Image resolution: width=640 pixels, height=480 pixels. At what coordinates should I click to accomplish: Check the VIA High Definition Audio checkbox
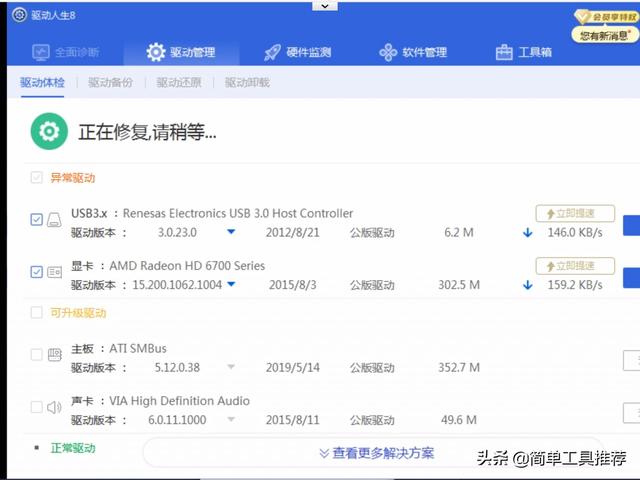(36, 407)
